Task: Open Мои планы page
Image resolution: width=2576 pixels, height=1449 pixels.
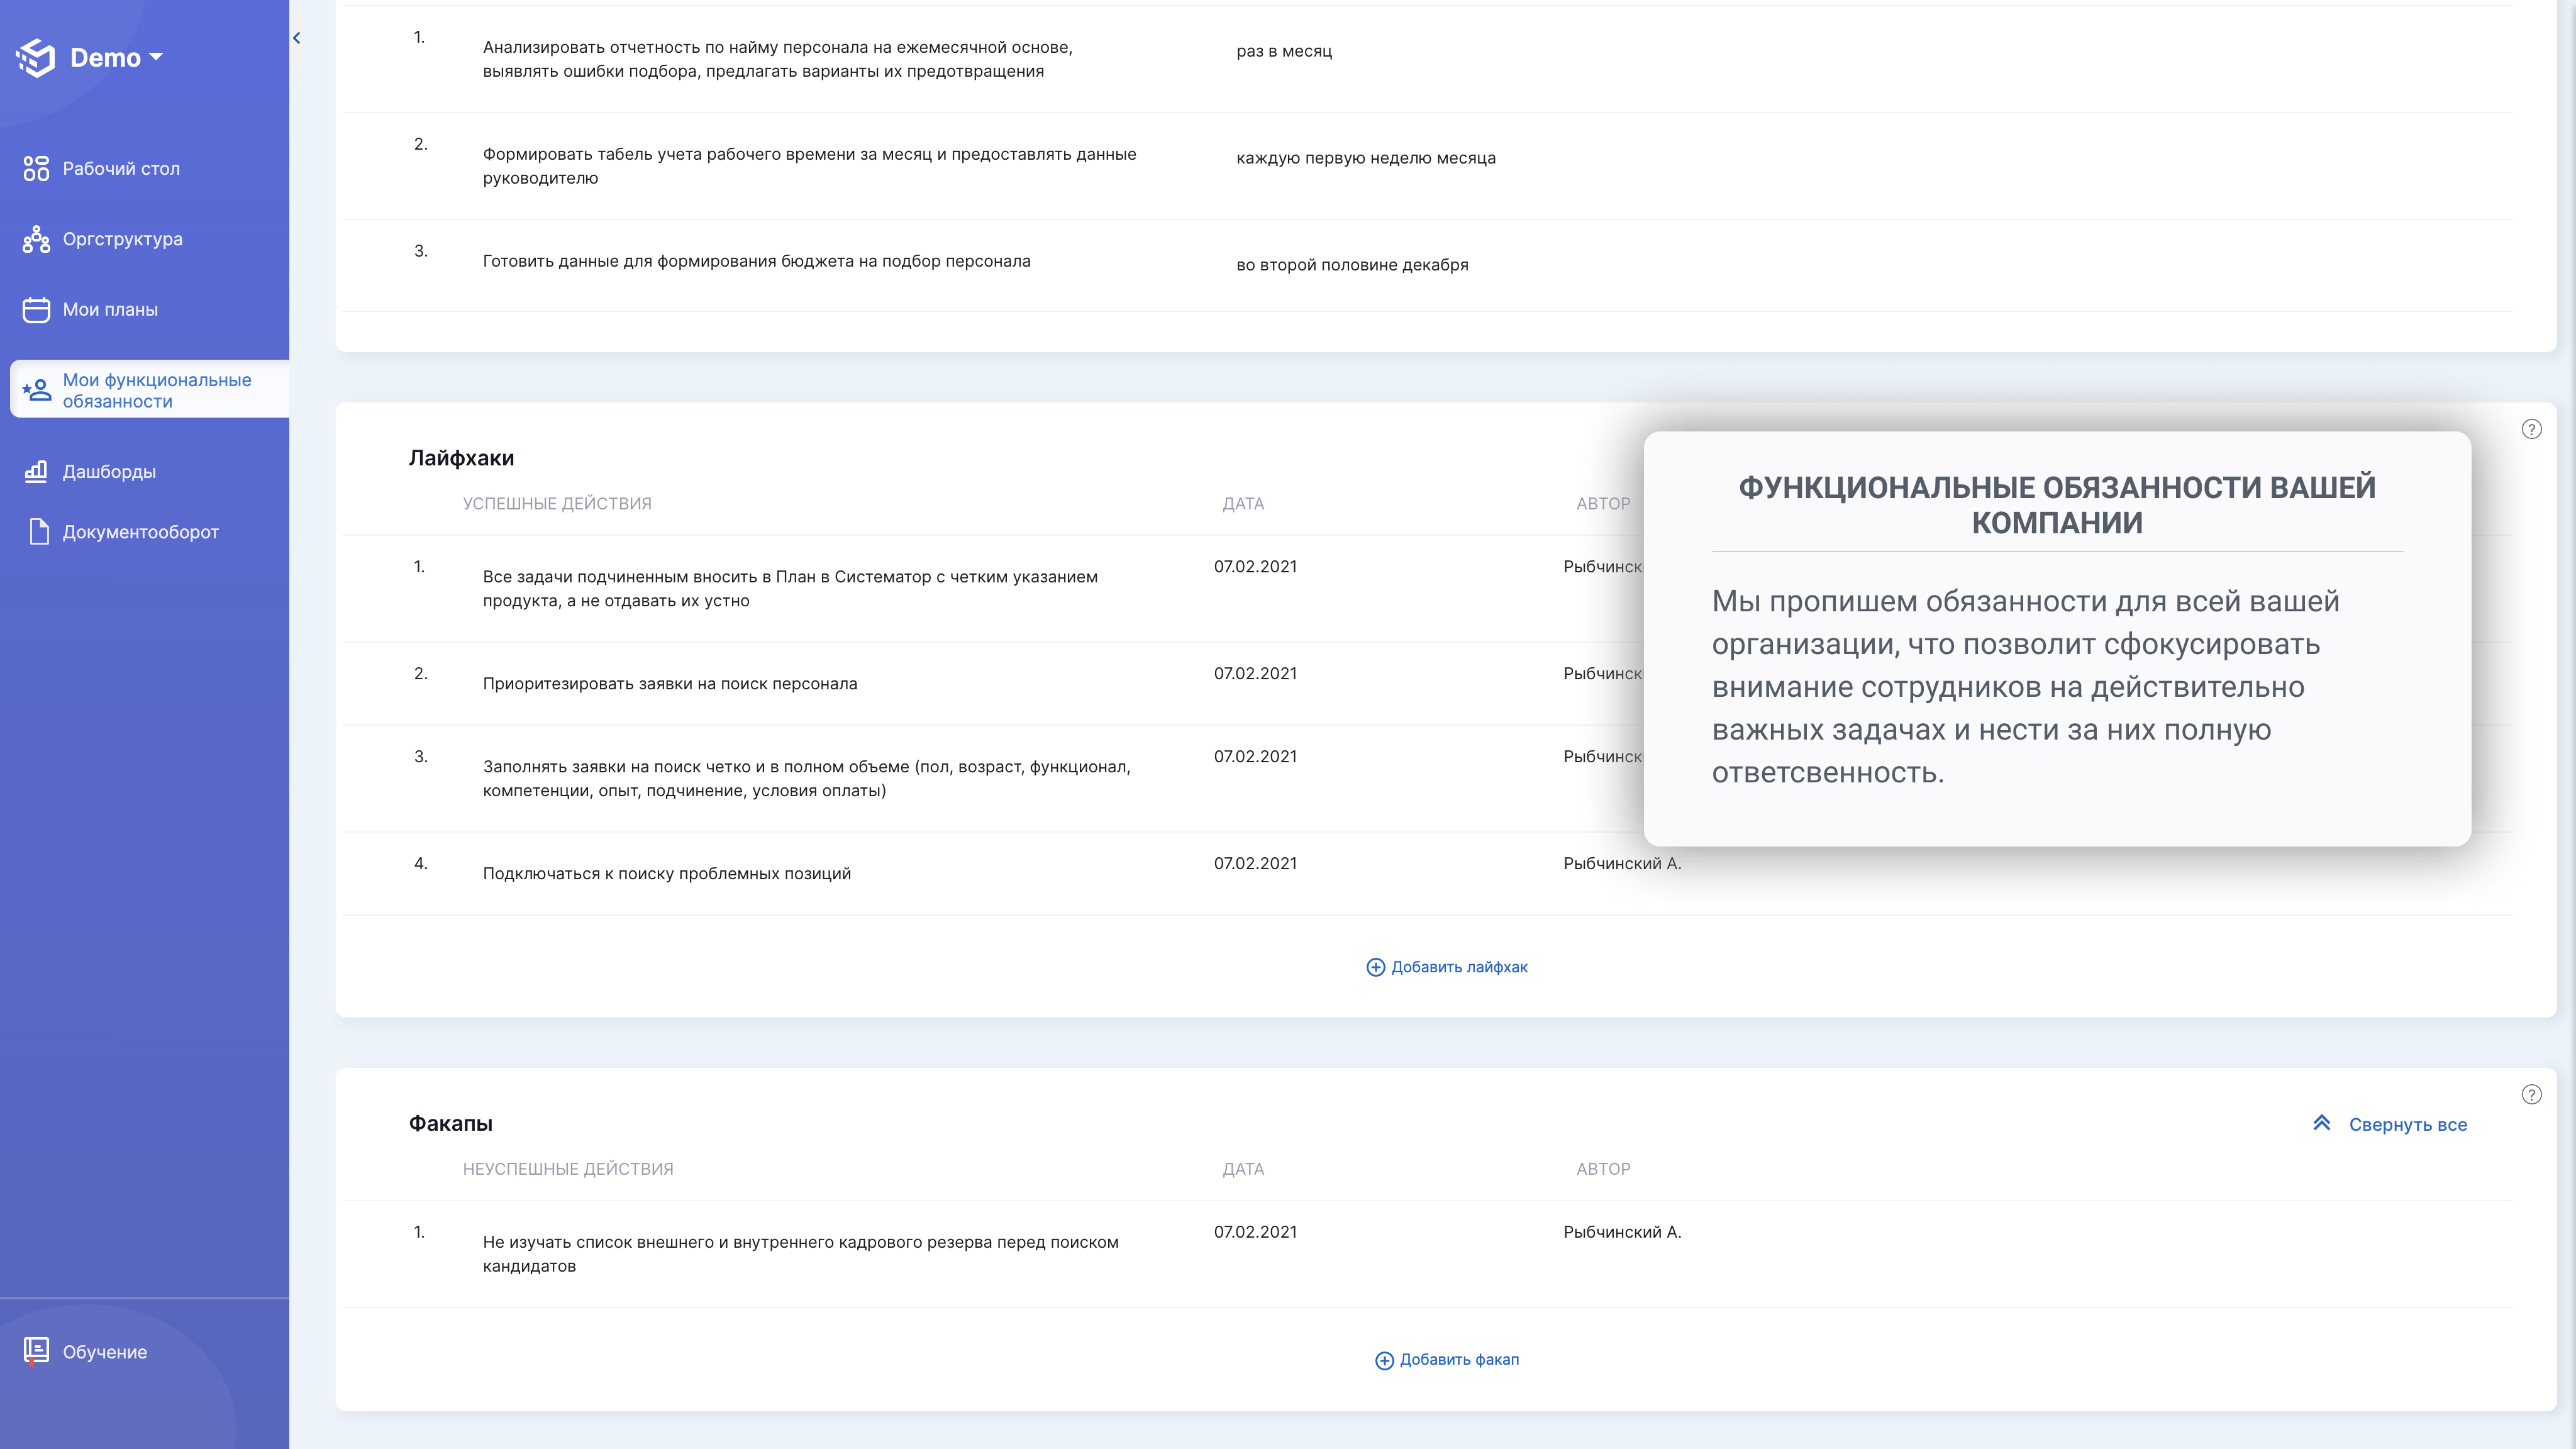Action: point(110,310)
